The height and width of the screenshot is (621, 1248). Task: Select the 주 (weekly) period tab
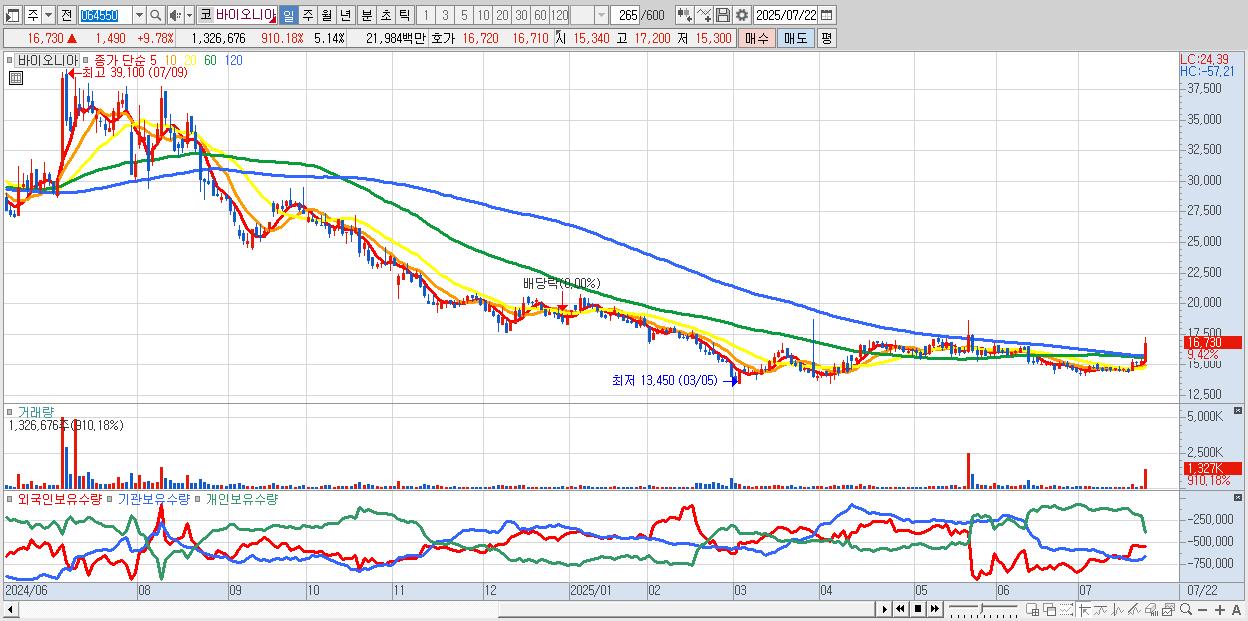point(307,15)
